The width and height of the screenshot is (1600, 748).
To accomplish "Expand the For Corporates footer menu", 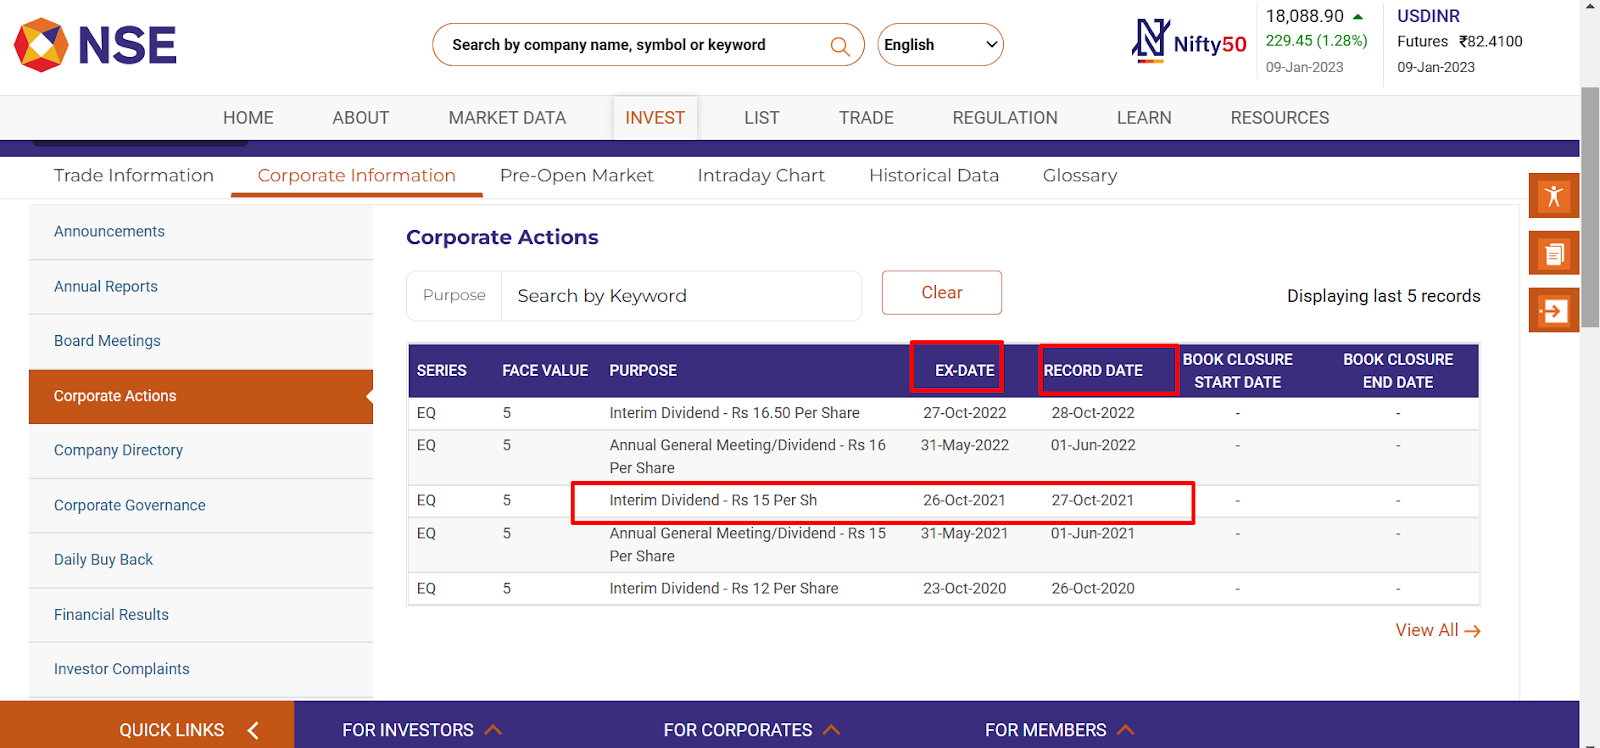I will [x=751, y=730].
